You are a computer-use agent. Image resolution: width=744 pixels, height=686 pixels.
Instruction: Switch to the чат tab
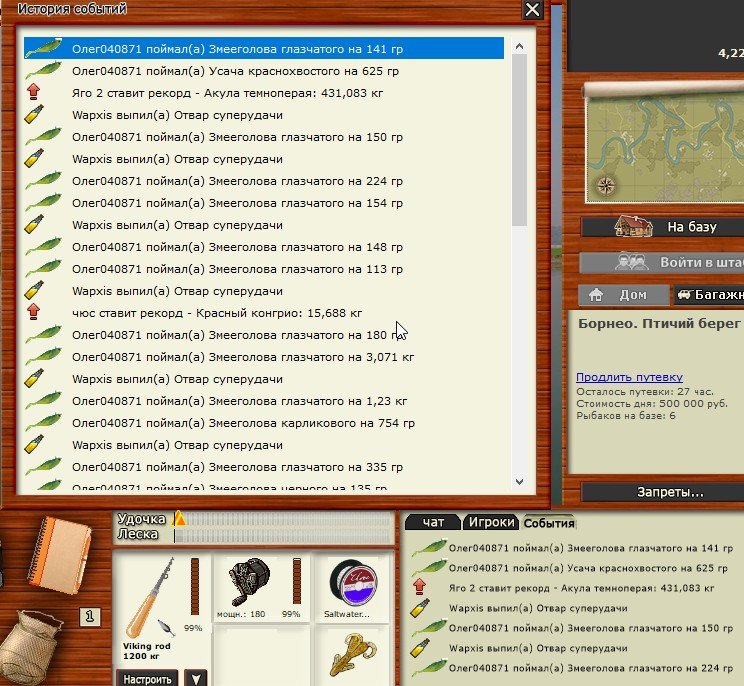433,522
